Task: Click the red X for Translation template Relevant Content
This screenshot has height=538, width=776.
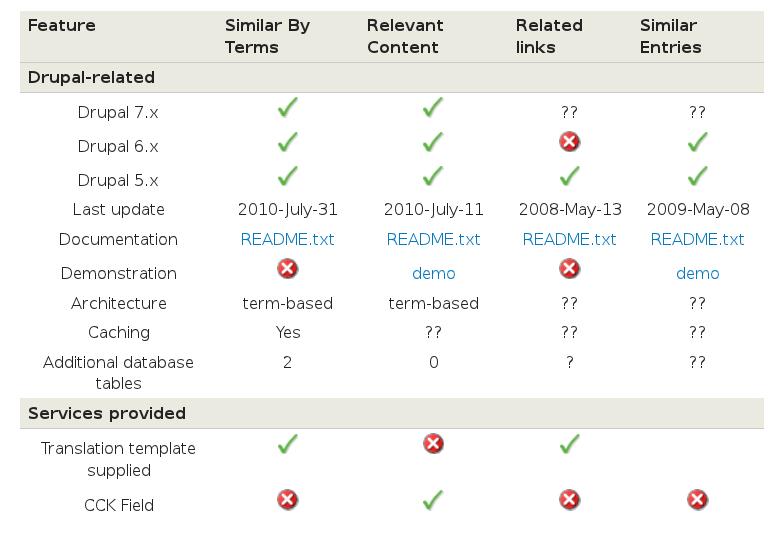Action: tap(434, 443)
